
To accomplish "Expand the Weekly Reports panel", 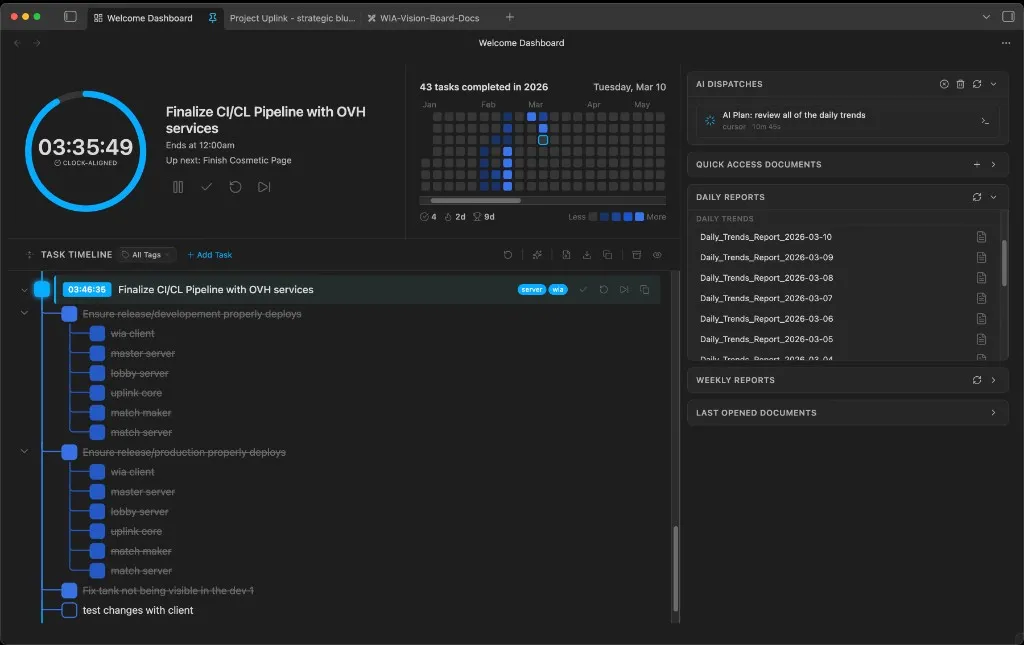I will pyautogui.click(x=993, y=380).
